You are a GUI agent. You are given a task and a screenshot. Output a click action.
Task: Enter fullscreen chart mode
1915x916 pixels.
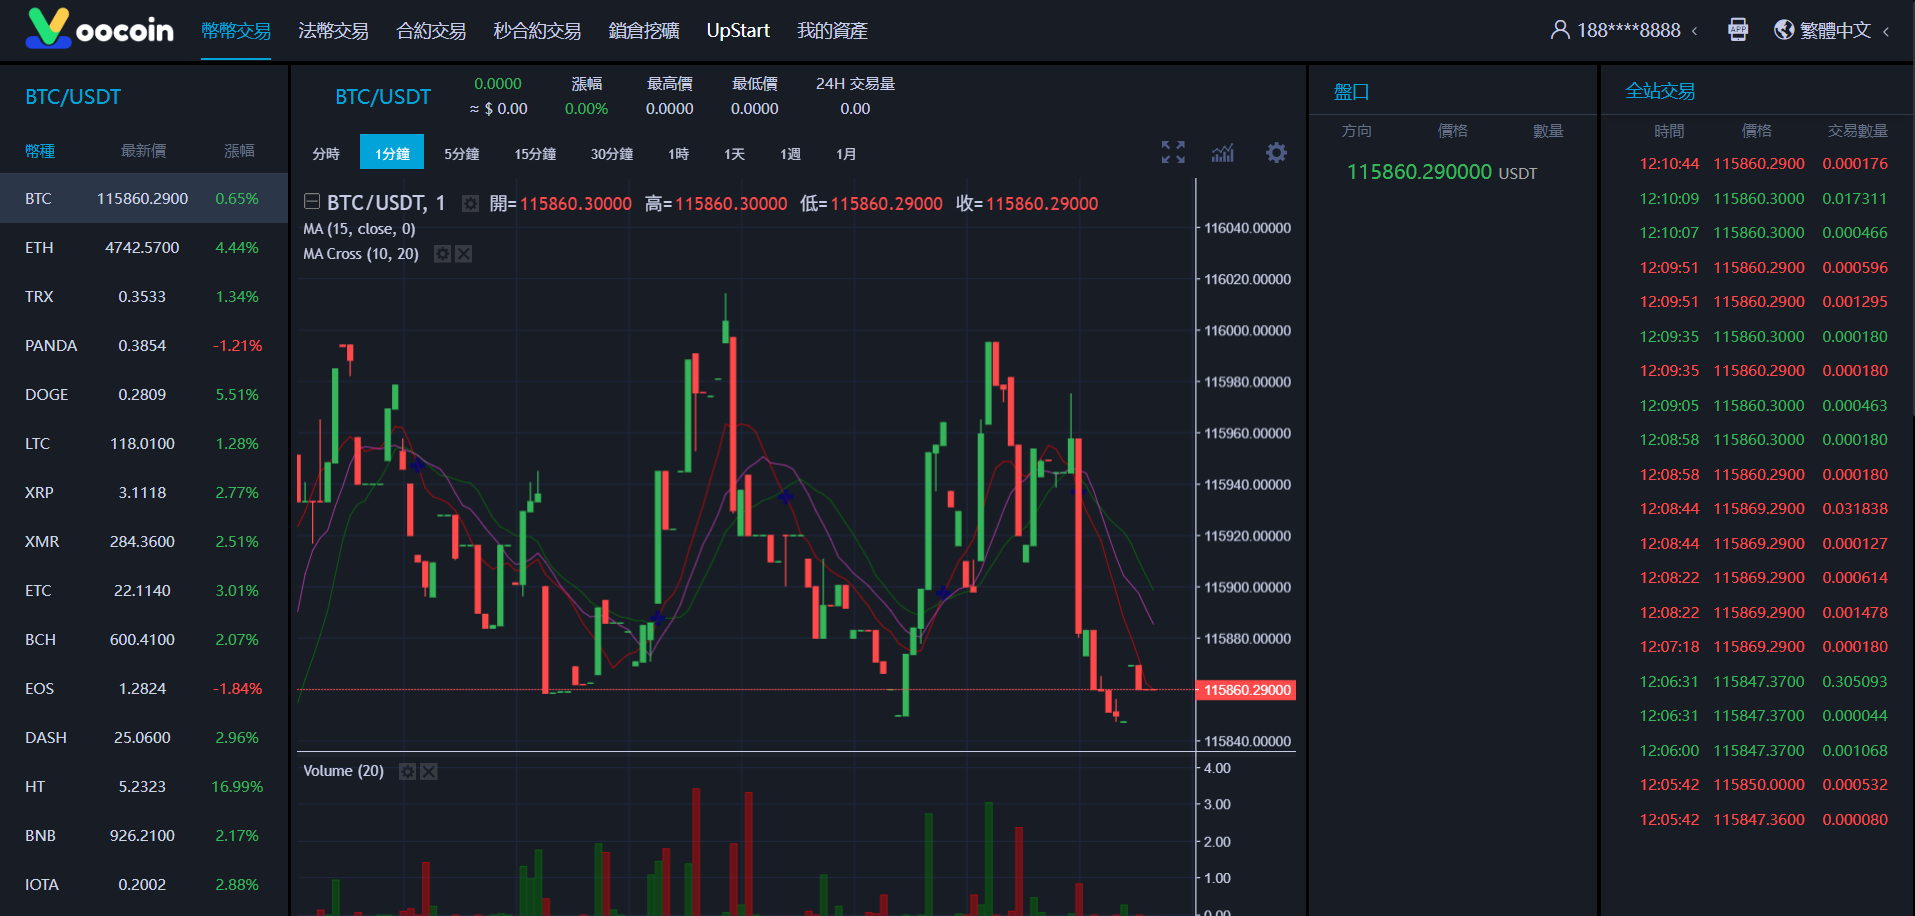[x=1172, y=152]
